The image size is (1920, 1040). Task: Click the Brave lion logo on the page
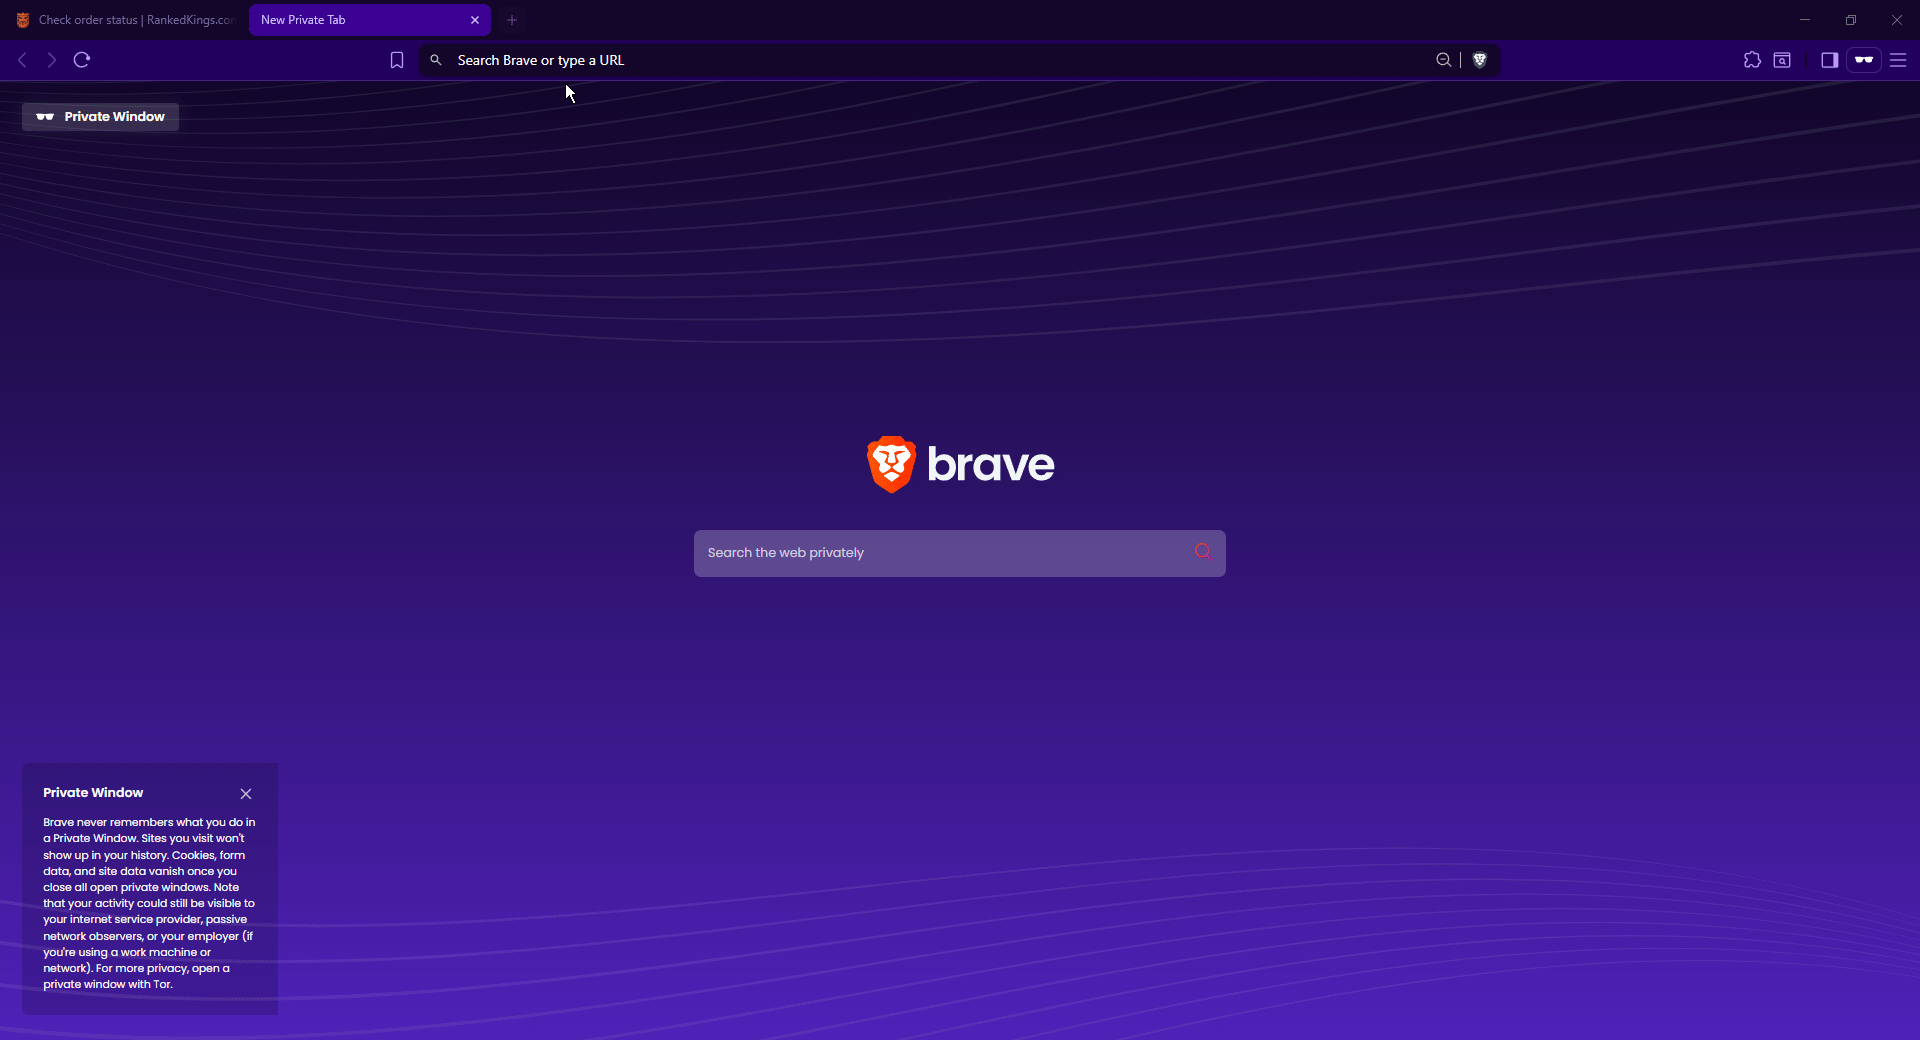[891, 464]
